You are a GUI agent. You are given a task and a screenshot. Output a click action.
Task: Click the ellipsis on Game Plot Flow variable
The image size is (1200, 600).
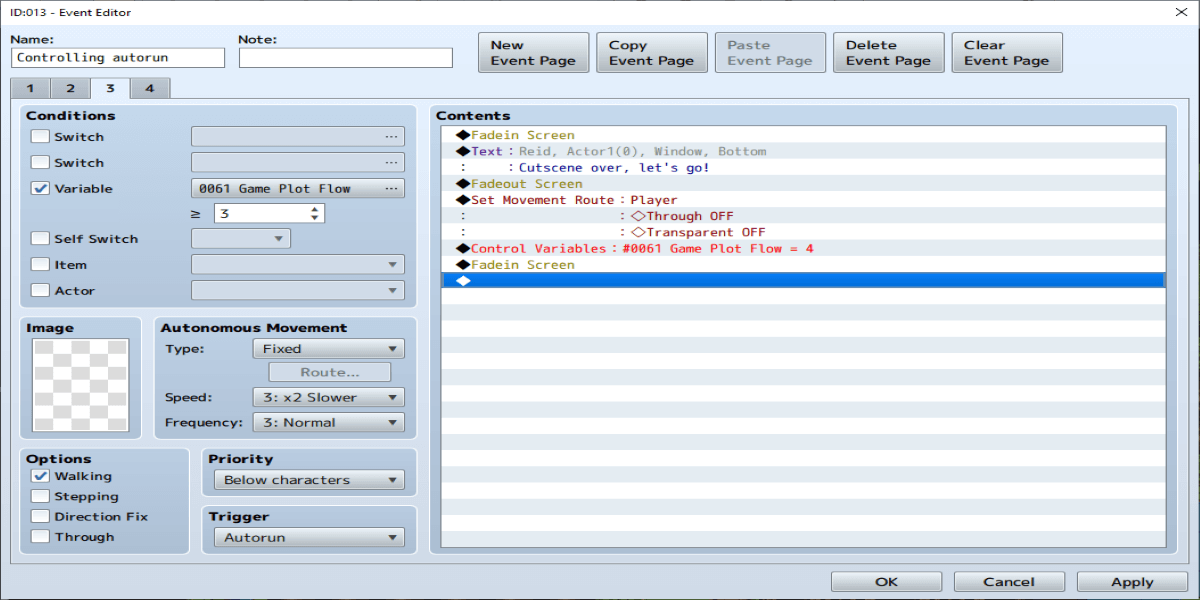pyautogui.click(x=391, y=189)
